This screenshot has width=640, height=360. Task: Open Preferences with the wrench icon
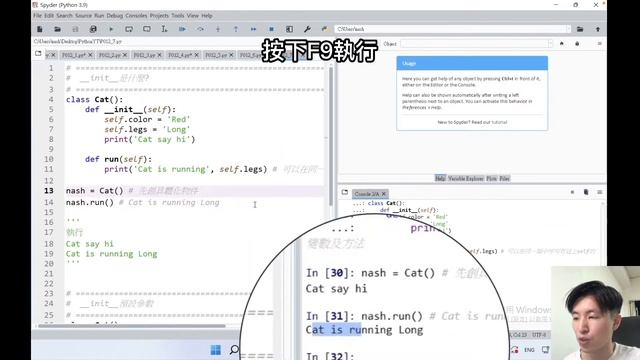click(x=307, y=29)
